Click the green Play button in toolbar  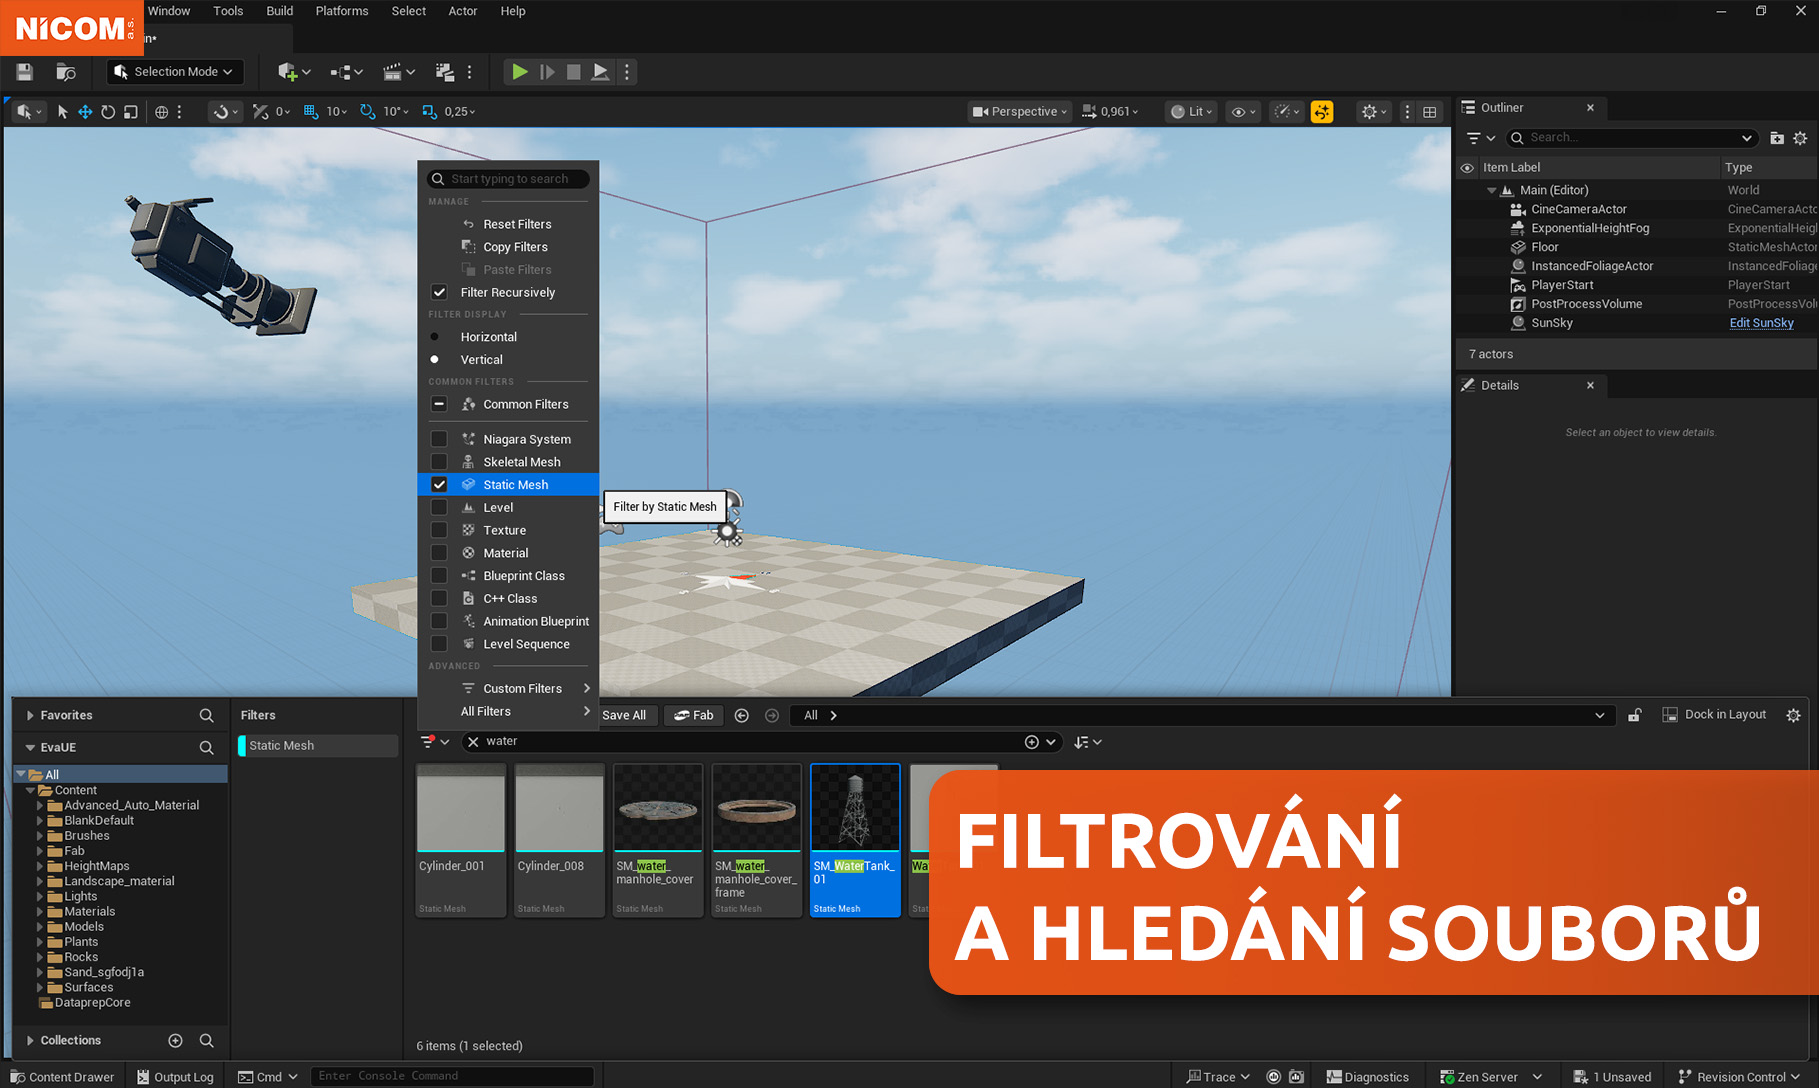[519, 72]
